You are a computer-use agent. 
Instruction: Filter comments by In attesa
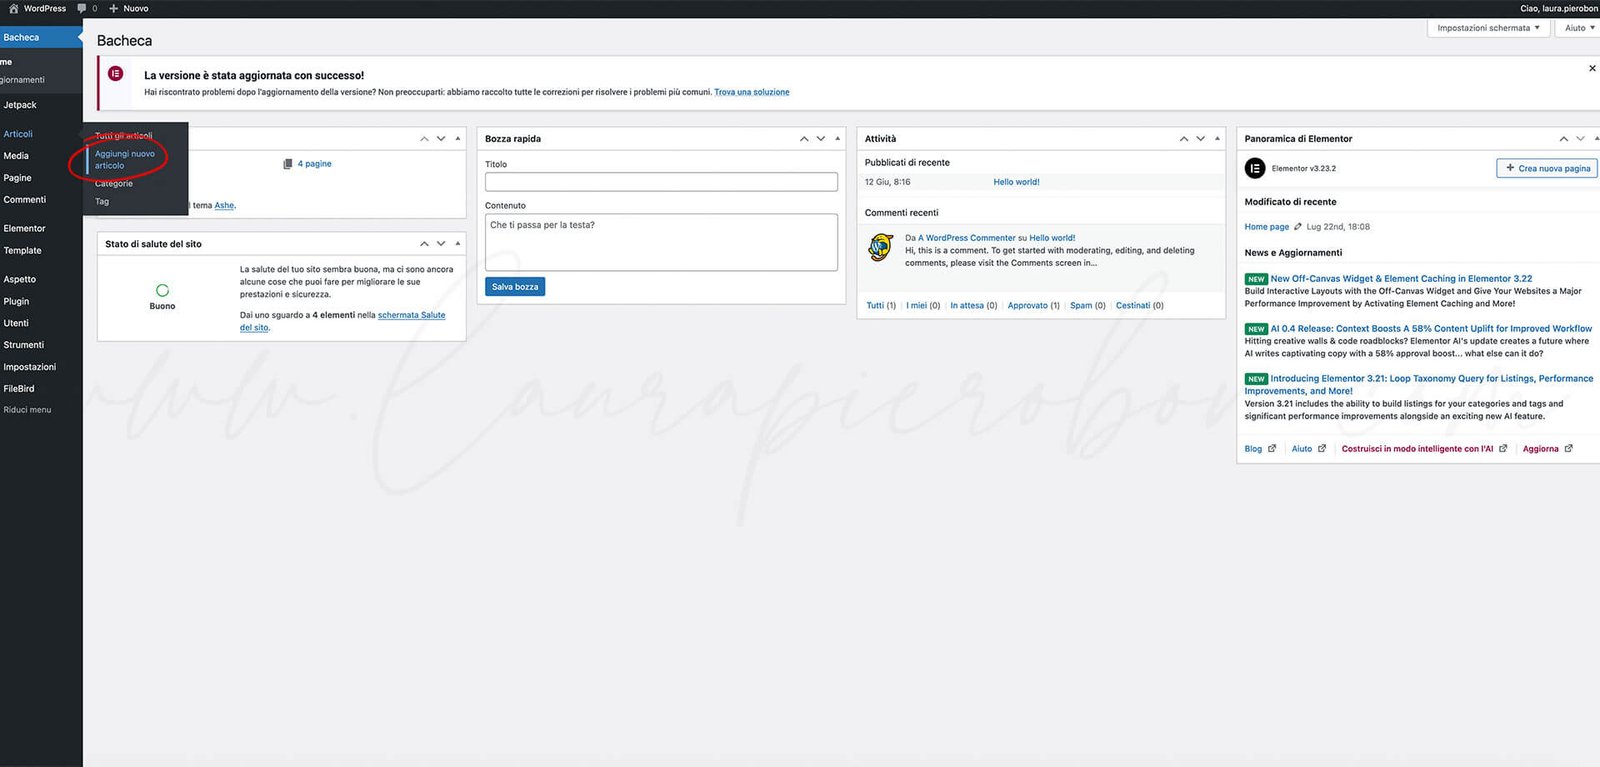point(967,306)
